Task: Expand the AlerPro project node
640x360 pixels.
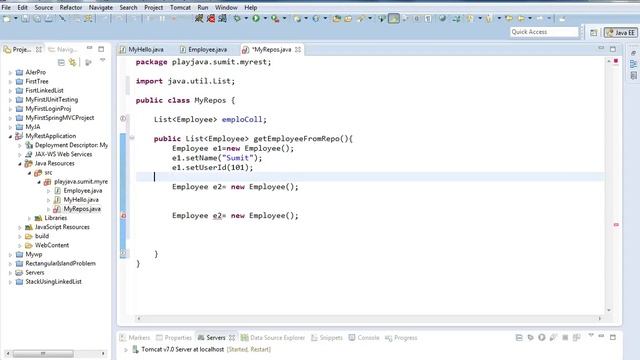Action: [x=10, y=72]
